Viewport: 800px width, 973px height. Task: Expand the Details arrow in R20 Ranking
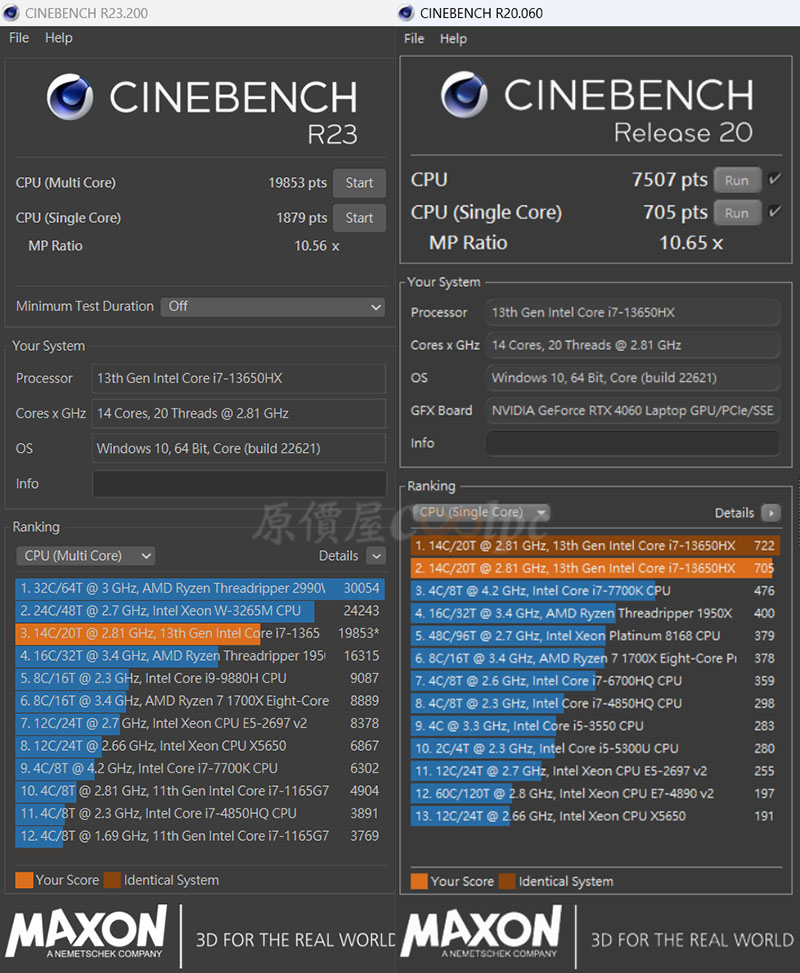pos(771,513)
